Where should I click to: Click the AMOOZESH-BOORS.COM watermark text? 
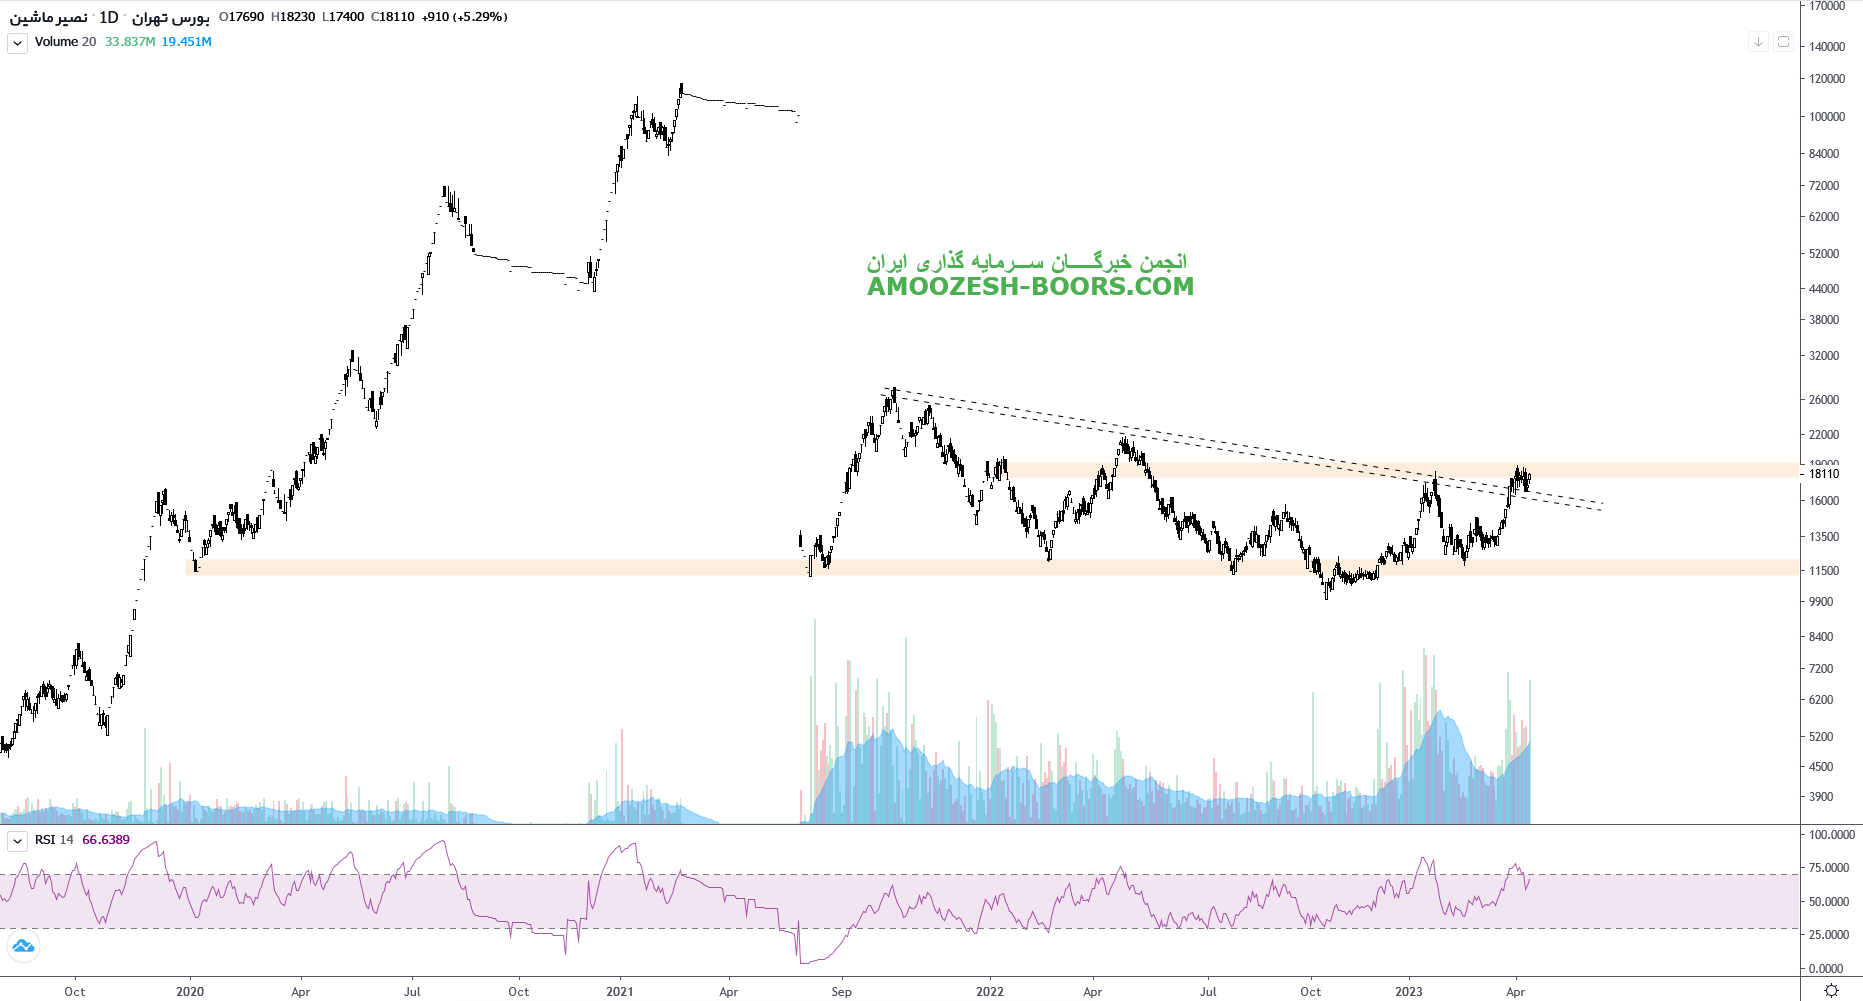[1030, 287]
